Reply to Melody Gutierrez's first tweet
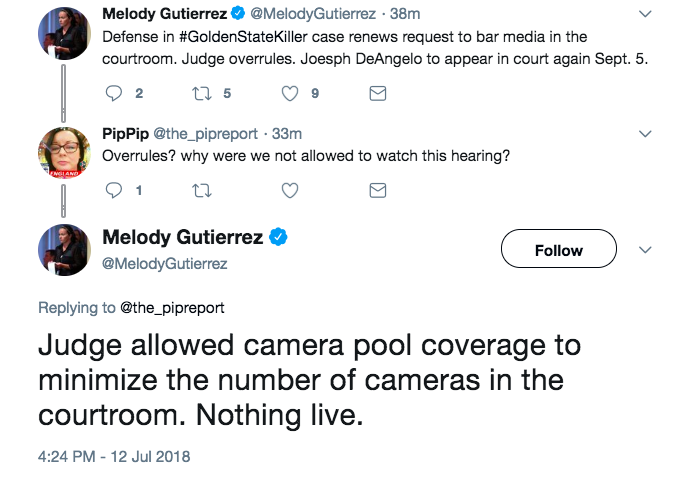Image resolution: width=687 pixels, height=478 pixels. [112, 94]
